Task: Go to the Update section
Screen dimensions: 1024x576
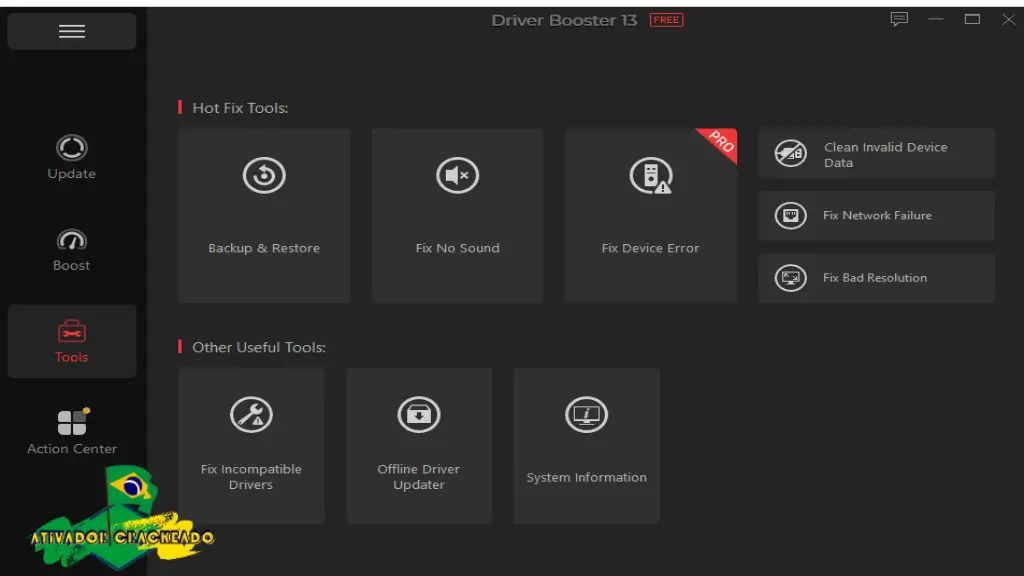Action: [x=72, y=157]
